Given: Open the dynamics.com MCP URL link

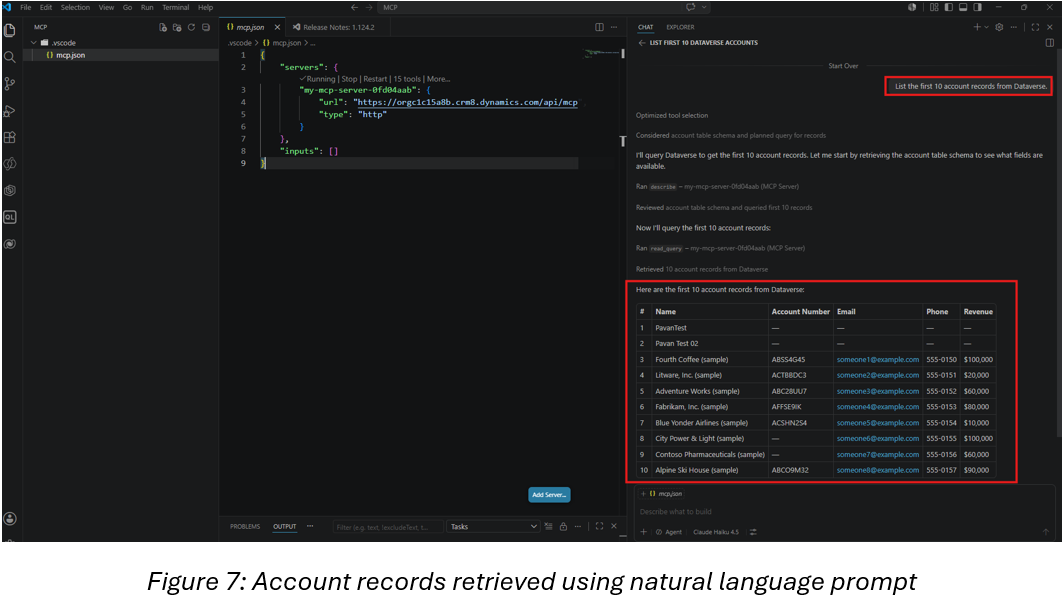Looking at the screenshot, I should click(x=467, y=102).
